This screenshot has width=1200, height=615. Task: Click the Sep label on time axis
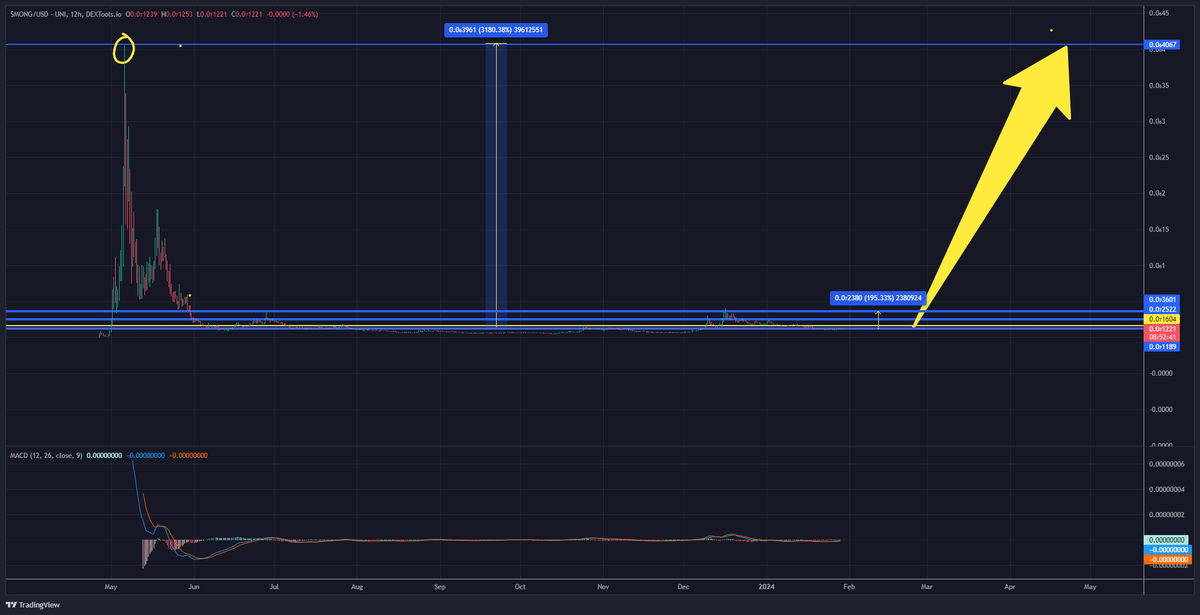(438, 587)
